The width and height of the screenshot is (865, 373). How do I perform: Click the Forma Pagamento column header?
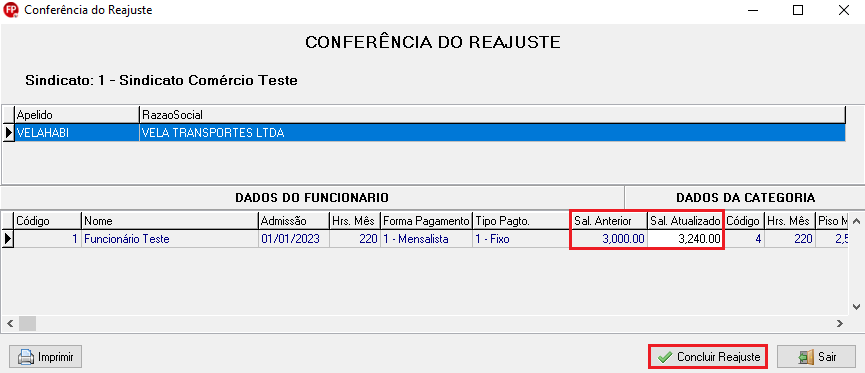(426, 221)
